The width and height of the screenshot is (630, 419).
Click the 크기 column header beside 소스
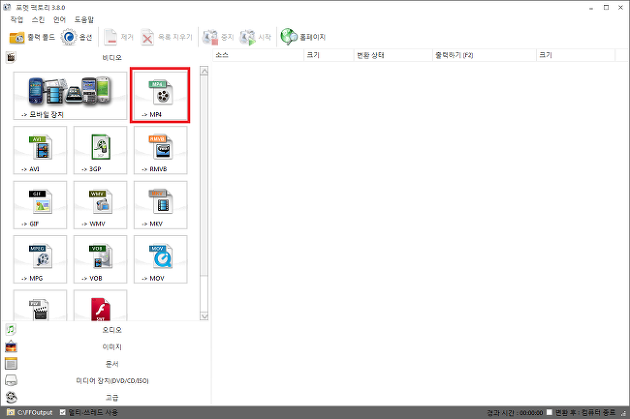[329, 55]
